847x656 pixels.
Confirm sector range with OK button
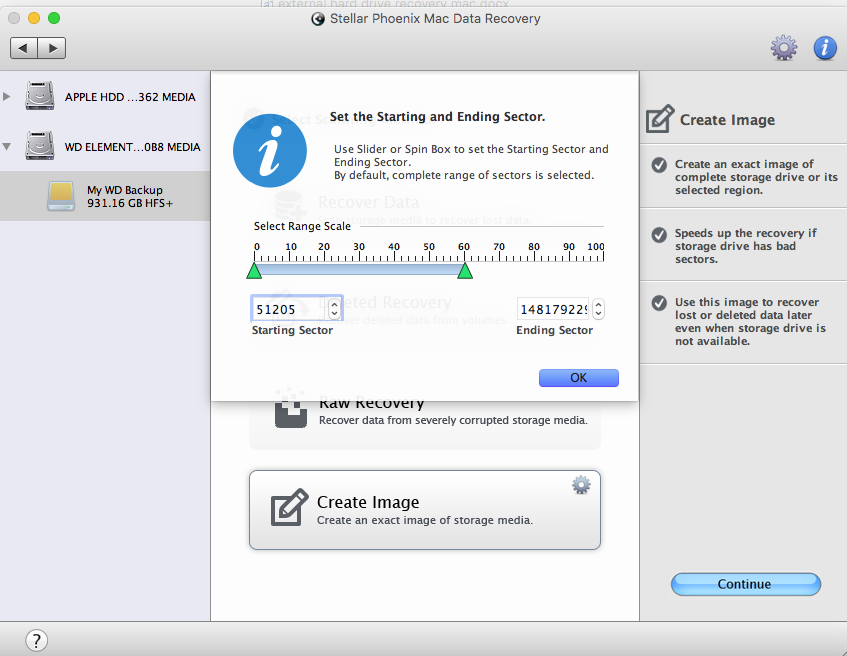pos(579,378)
